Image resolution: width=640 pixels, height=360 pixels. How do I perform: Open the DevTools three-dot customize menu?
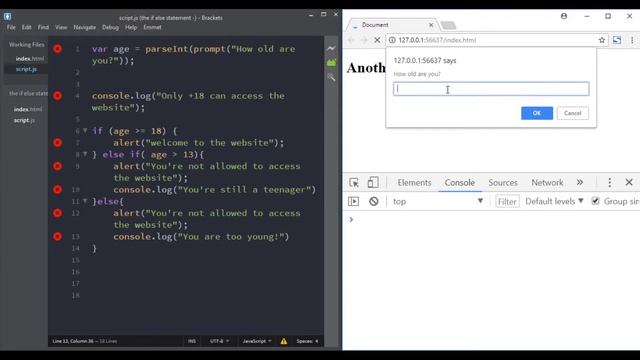[x=609, y=182]
